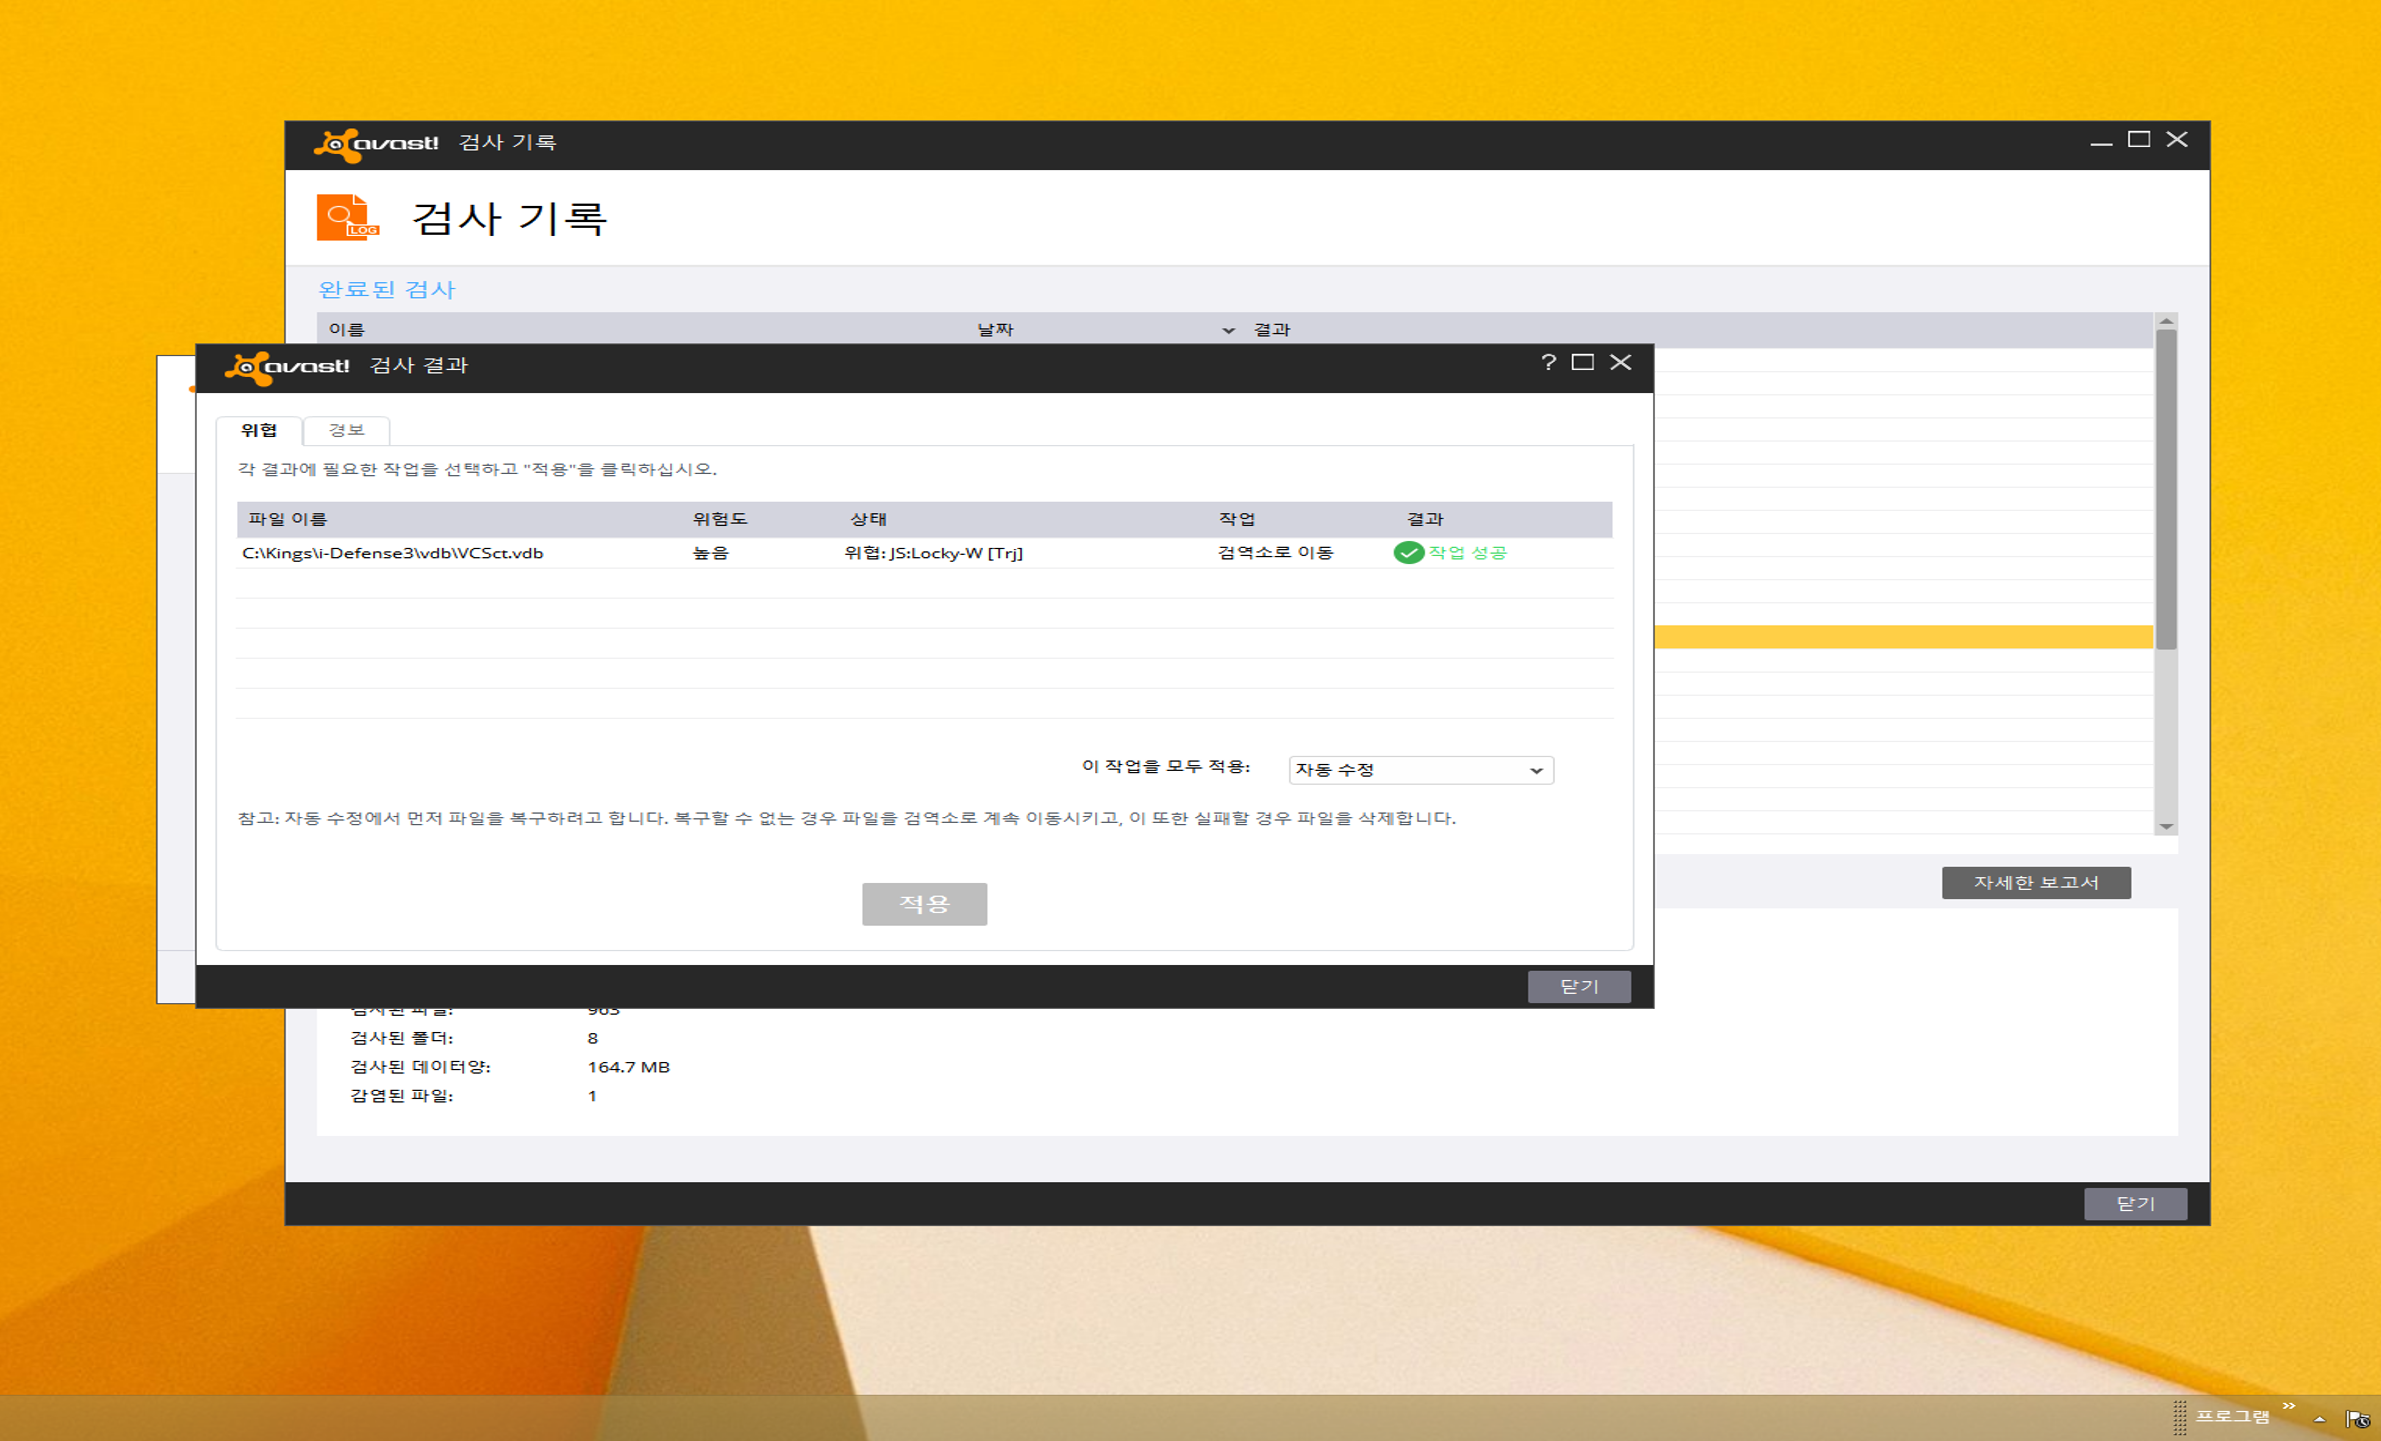Click sort arrow on 날짜 column

(1228, 330)
